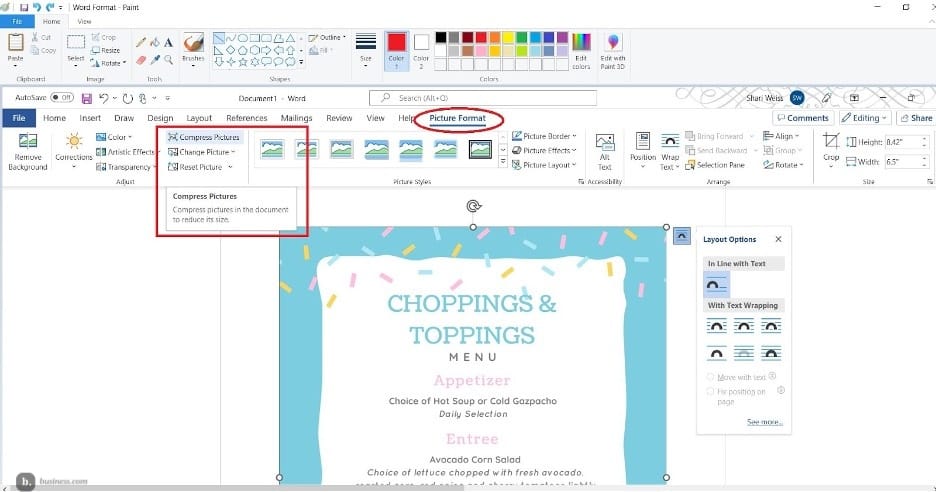Expand the Picture Border dropdown
936x492 pixels.
(x=544, y=136)
